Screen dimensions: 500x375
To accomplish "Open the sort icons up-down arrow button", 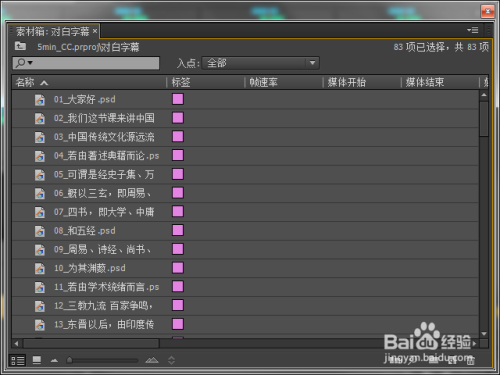I will (x=171, y=360).
